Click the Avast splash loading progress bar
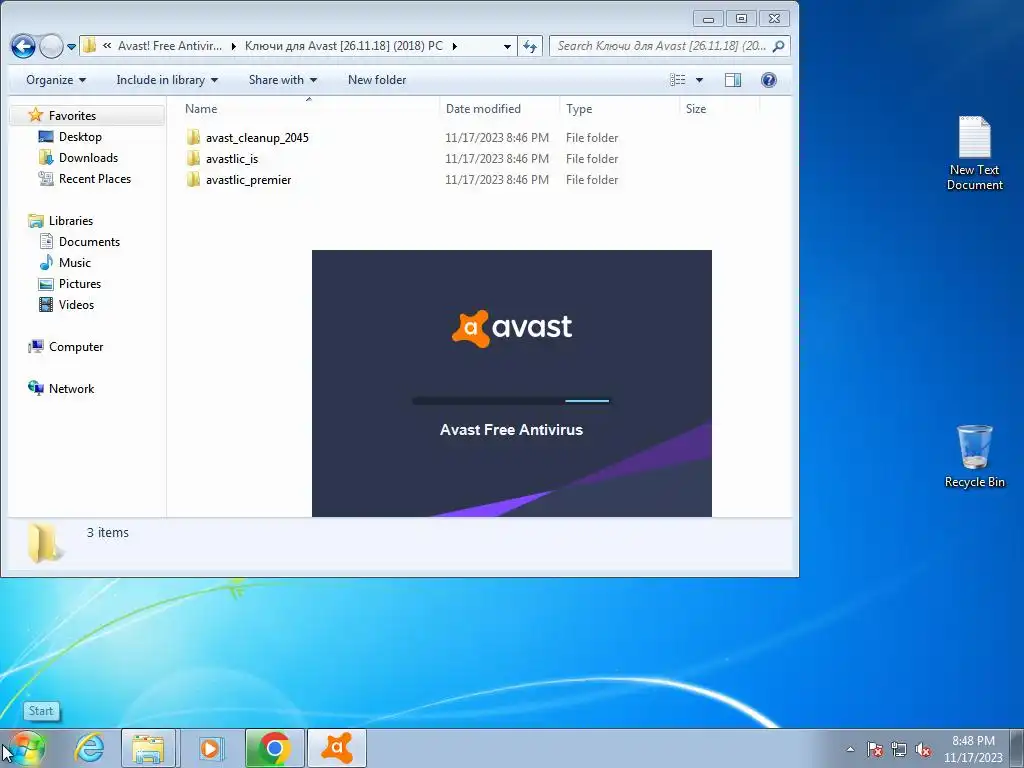1024x768 pixels. [x=511, y=401]
